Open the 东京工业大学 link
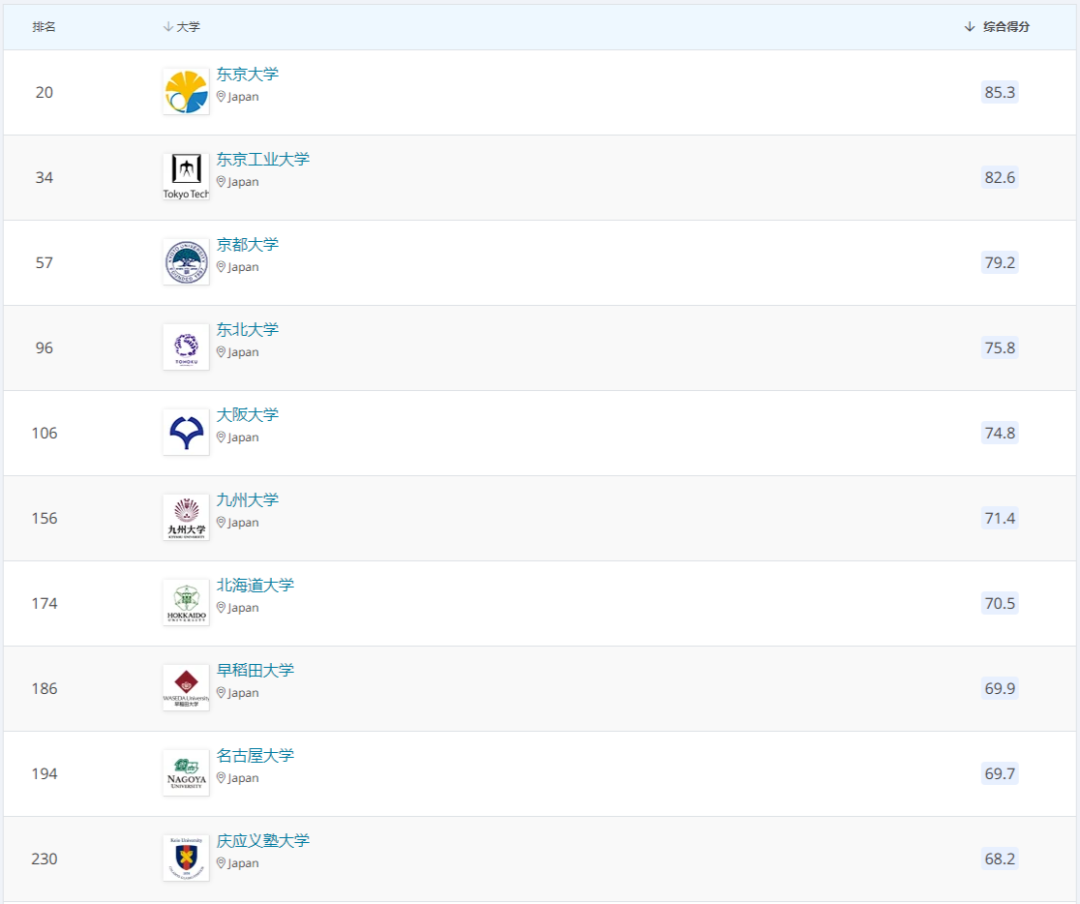Screen dimensions: 1080x904 [263, 159]
